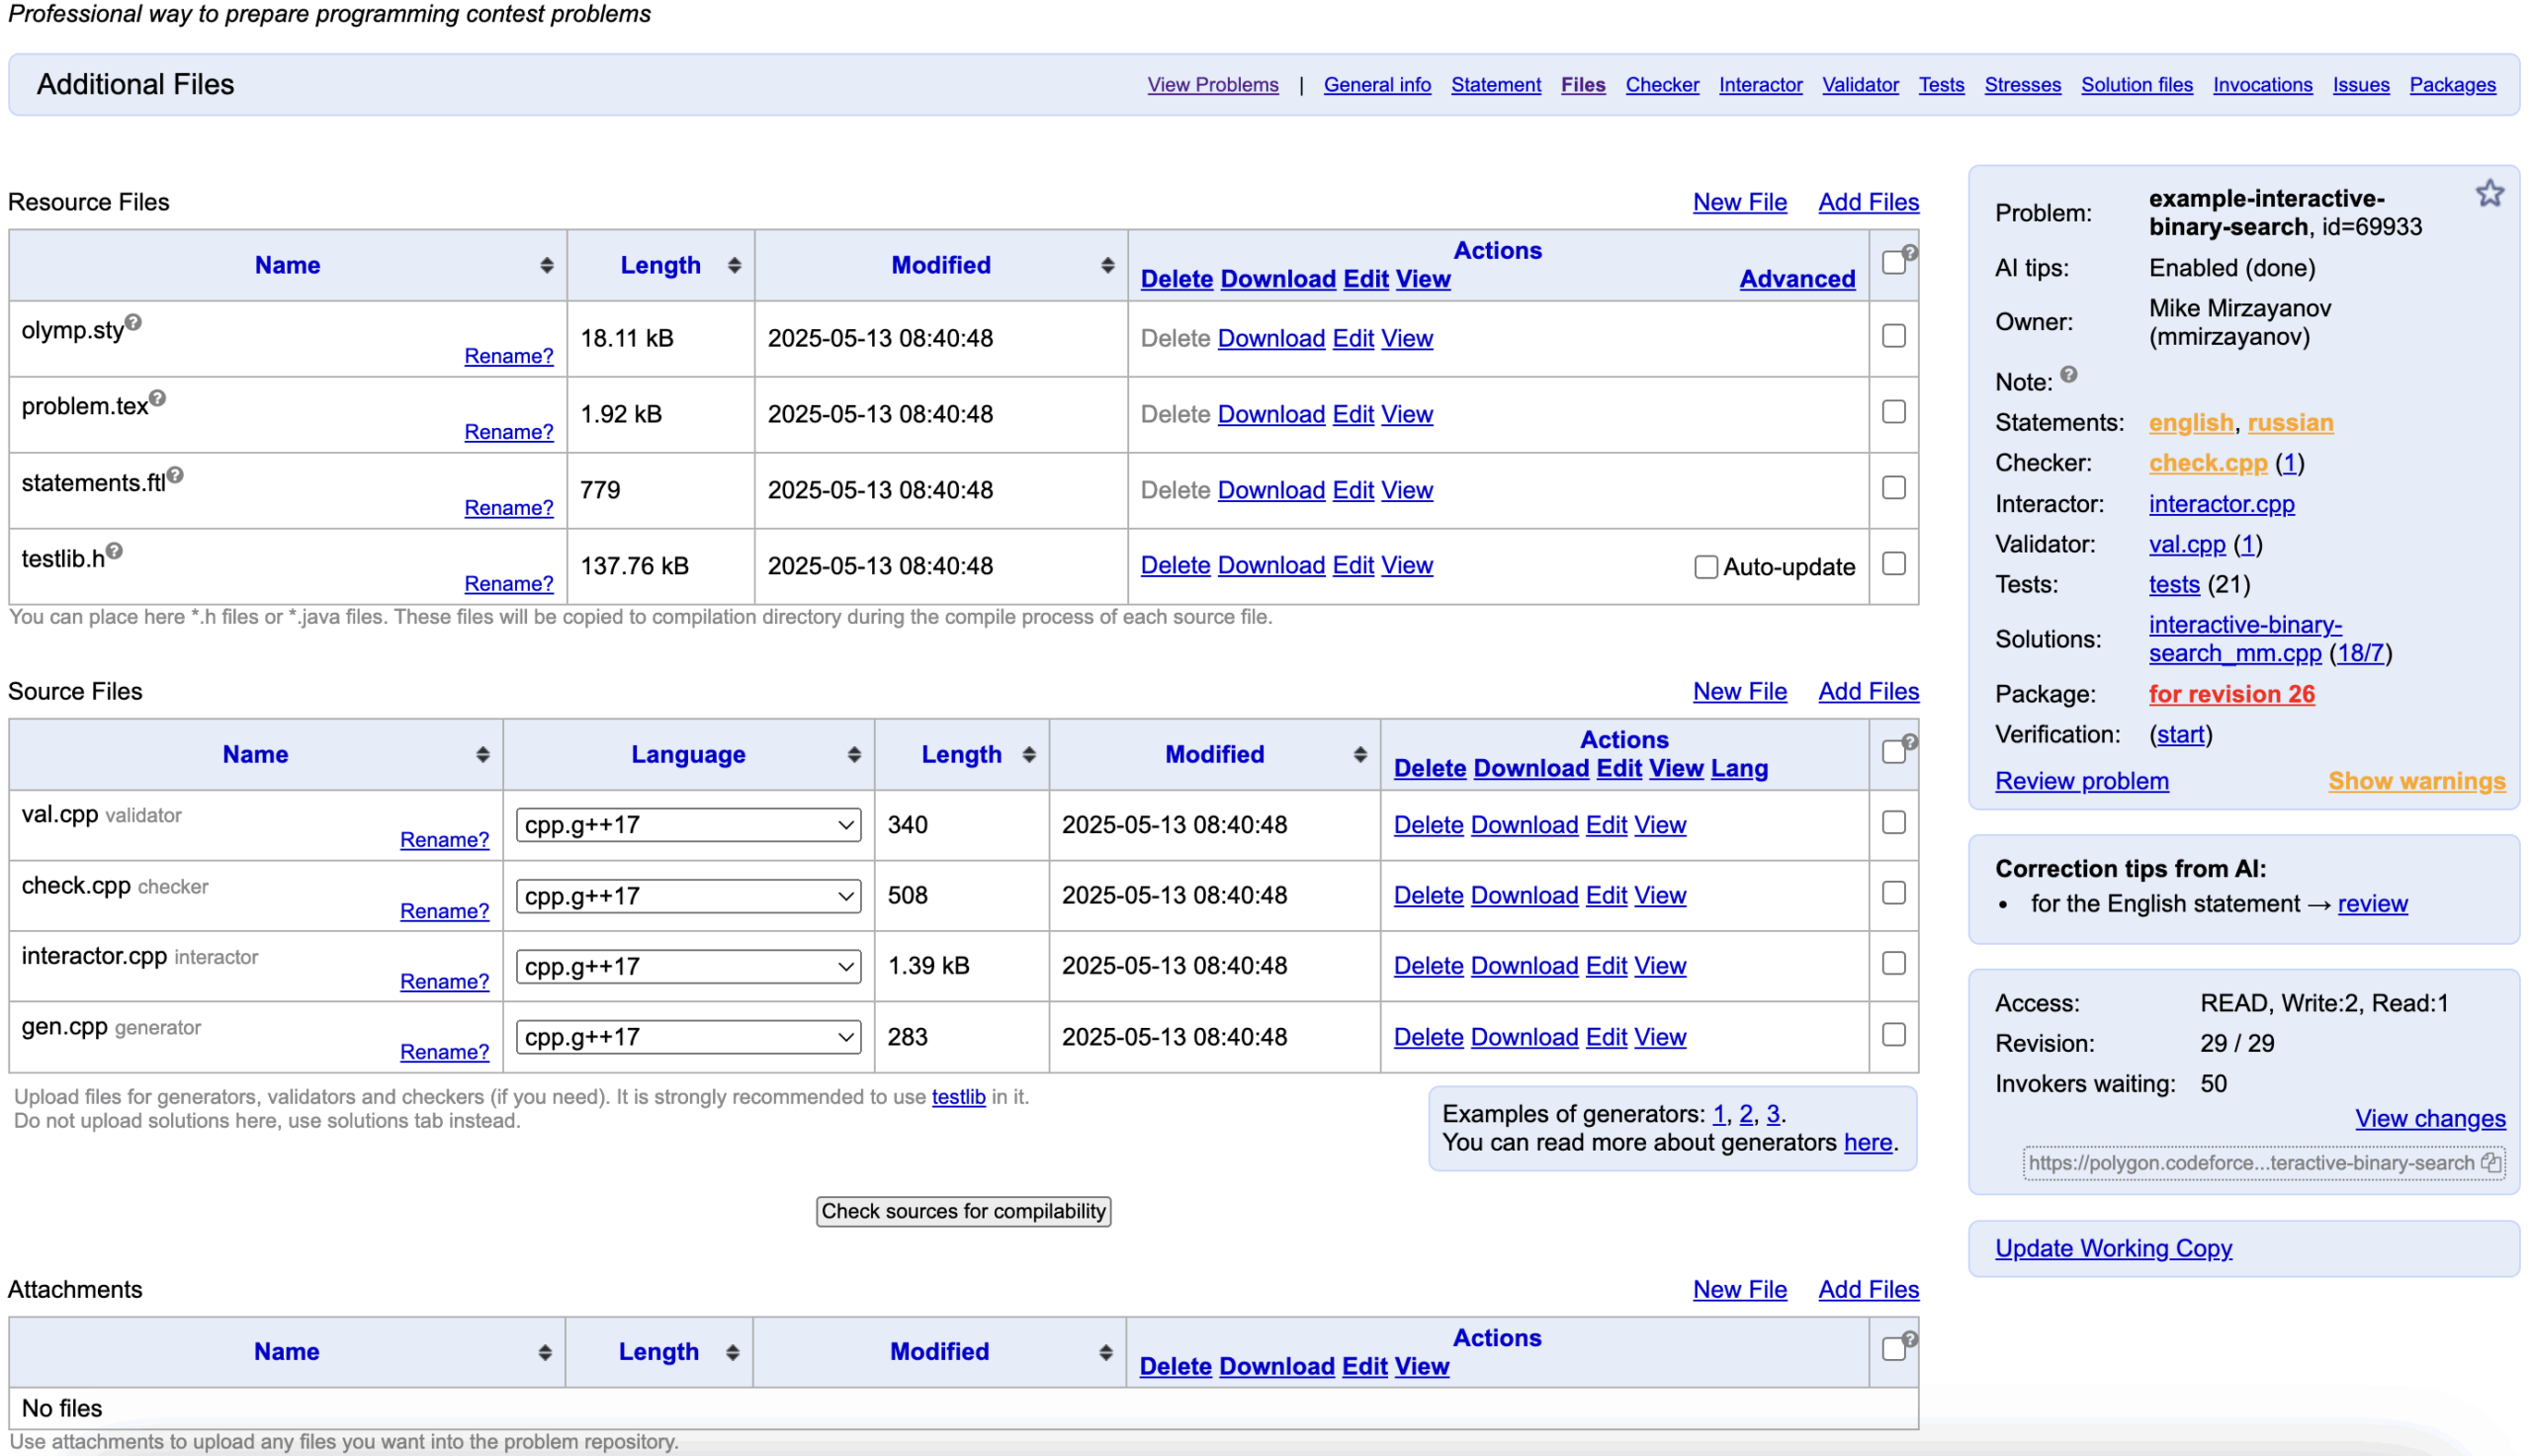The image size is (2531, 1456).
Task: Copy the polygon problem URL
Action: click(2489, 1162)
